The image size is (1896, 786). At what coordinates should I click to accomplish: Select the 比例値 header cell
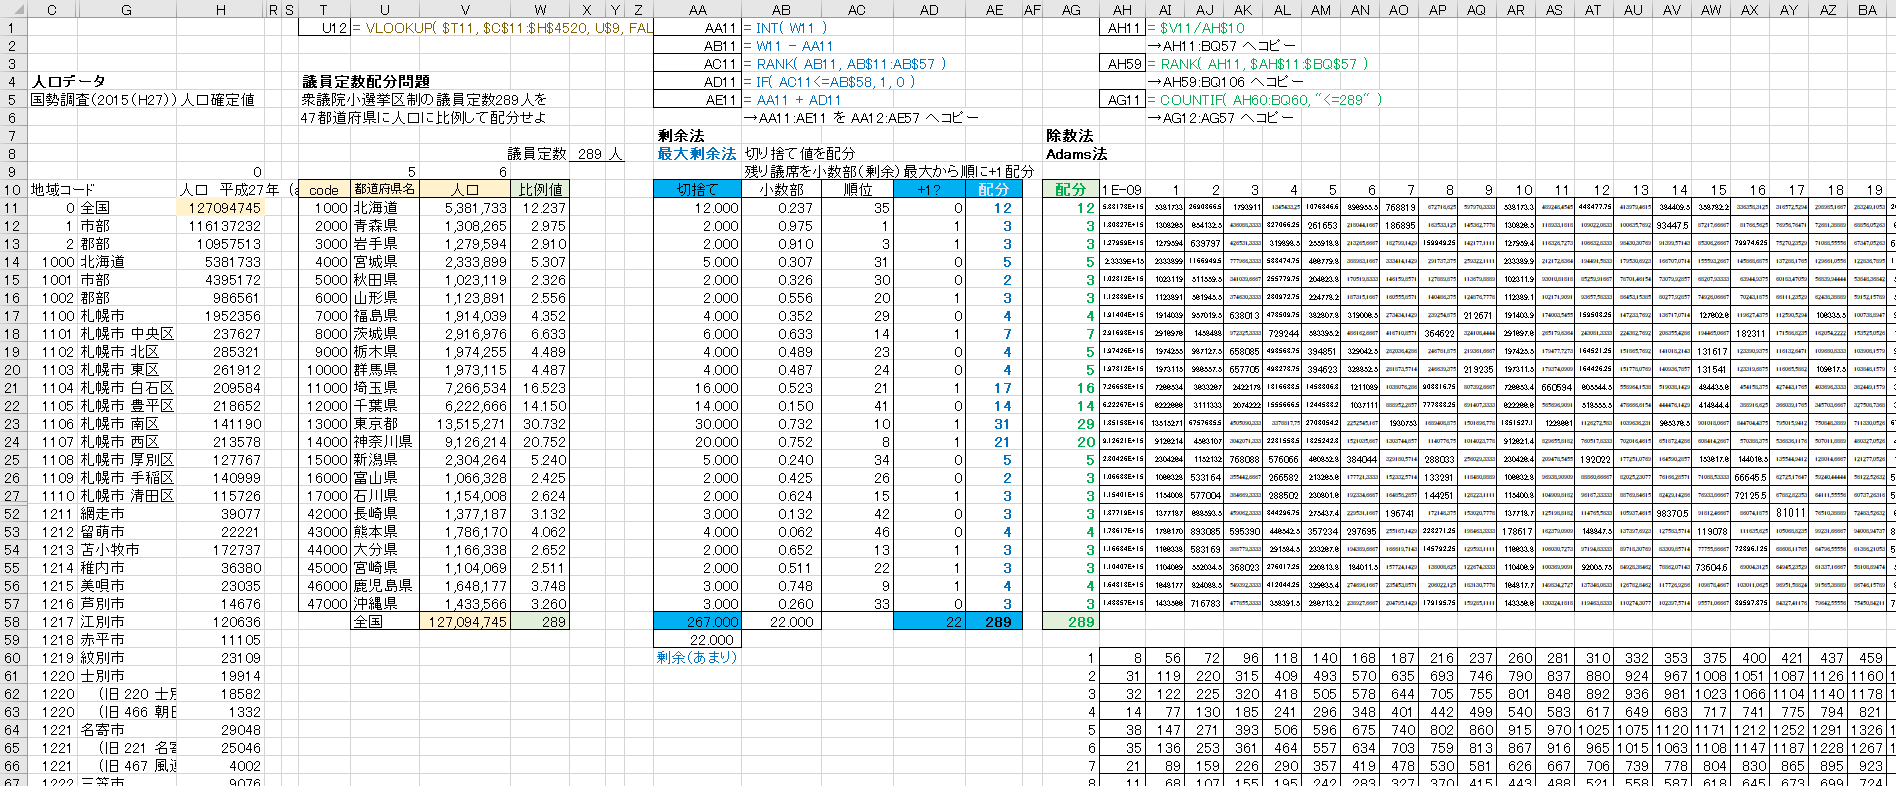[x=540, y=189]
